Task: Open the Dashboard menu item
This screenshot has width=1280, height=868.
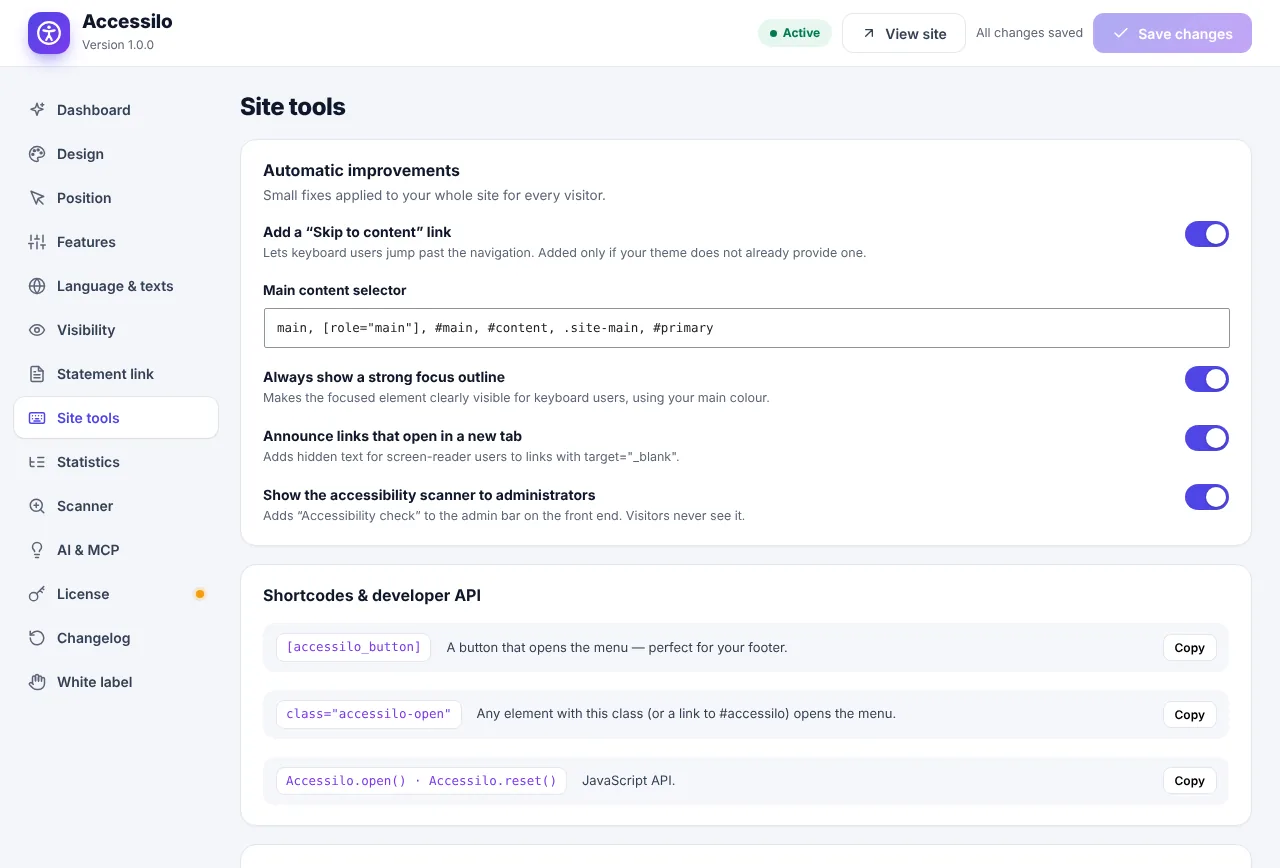Action: (116, 110)
